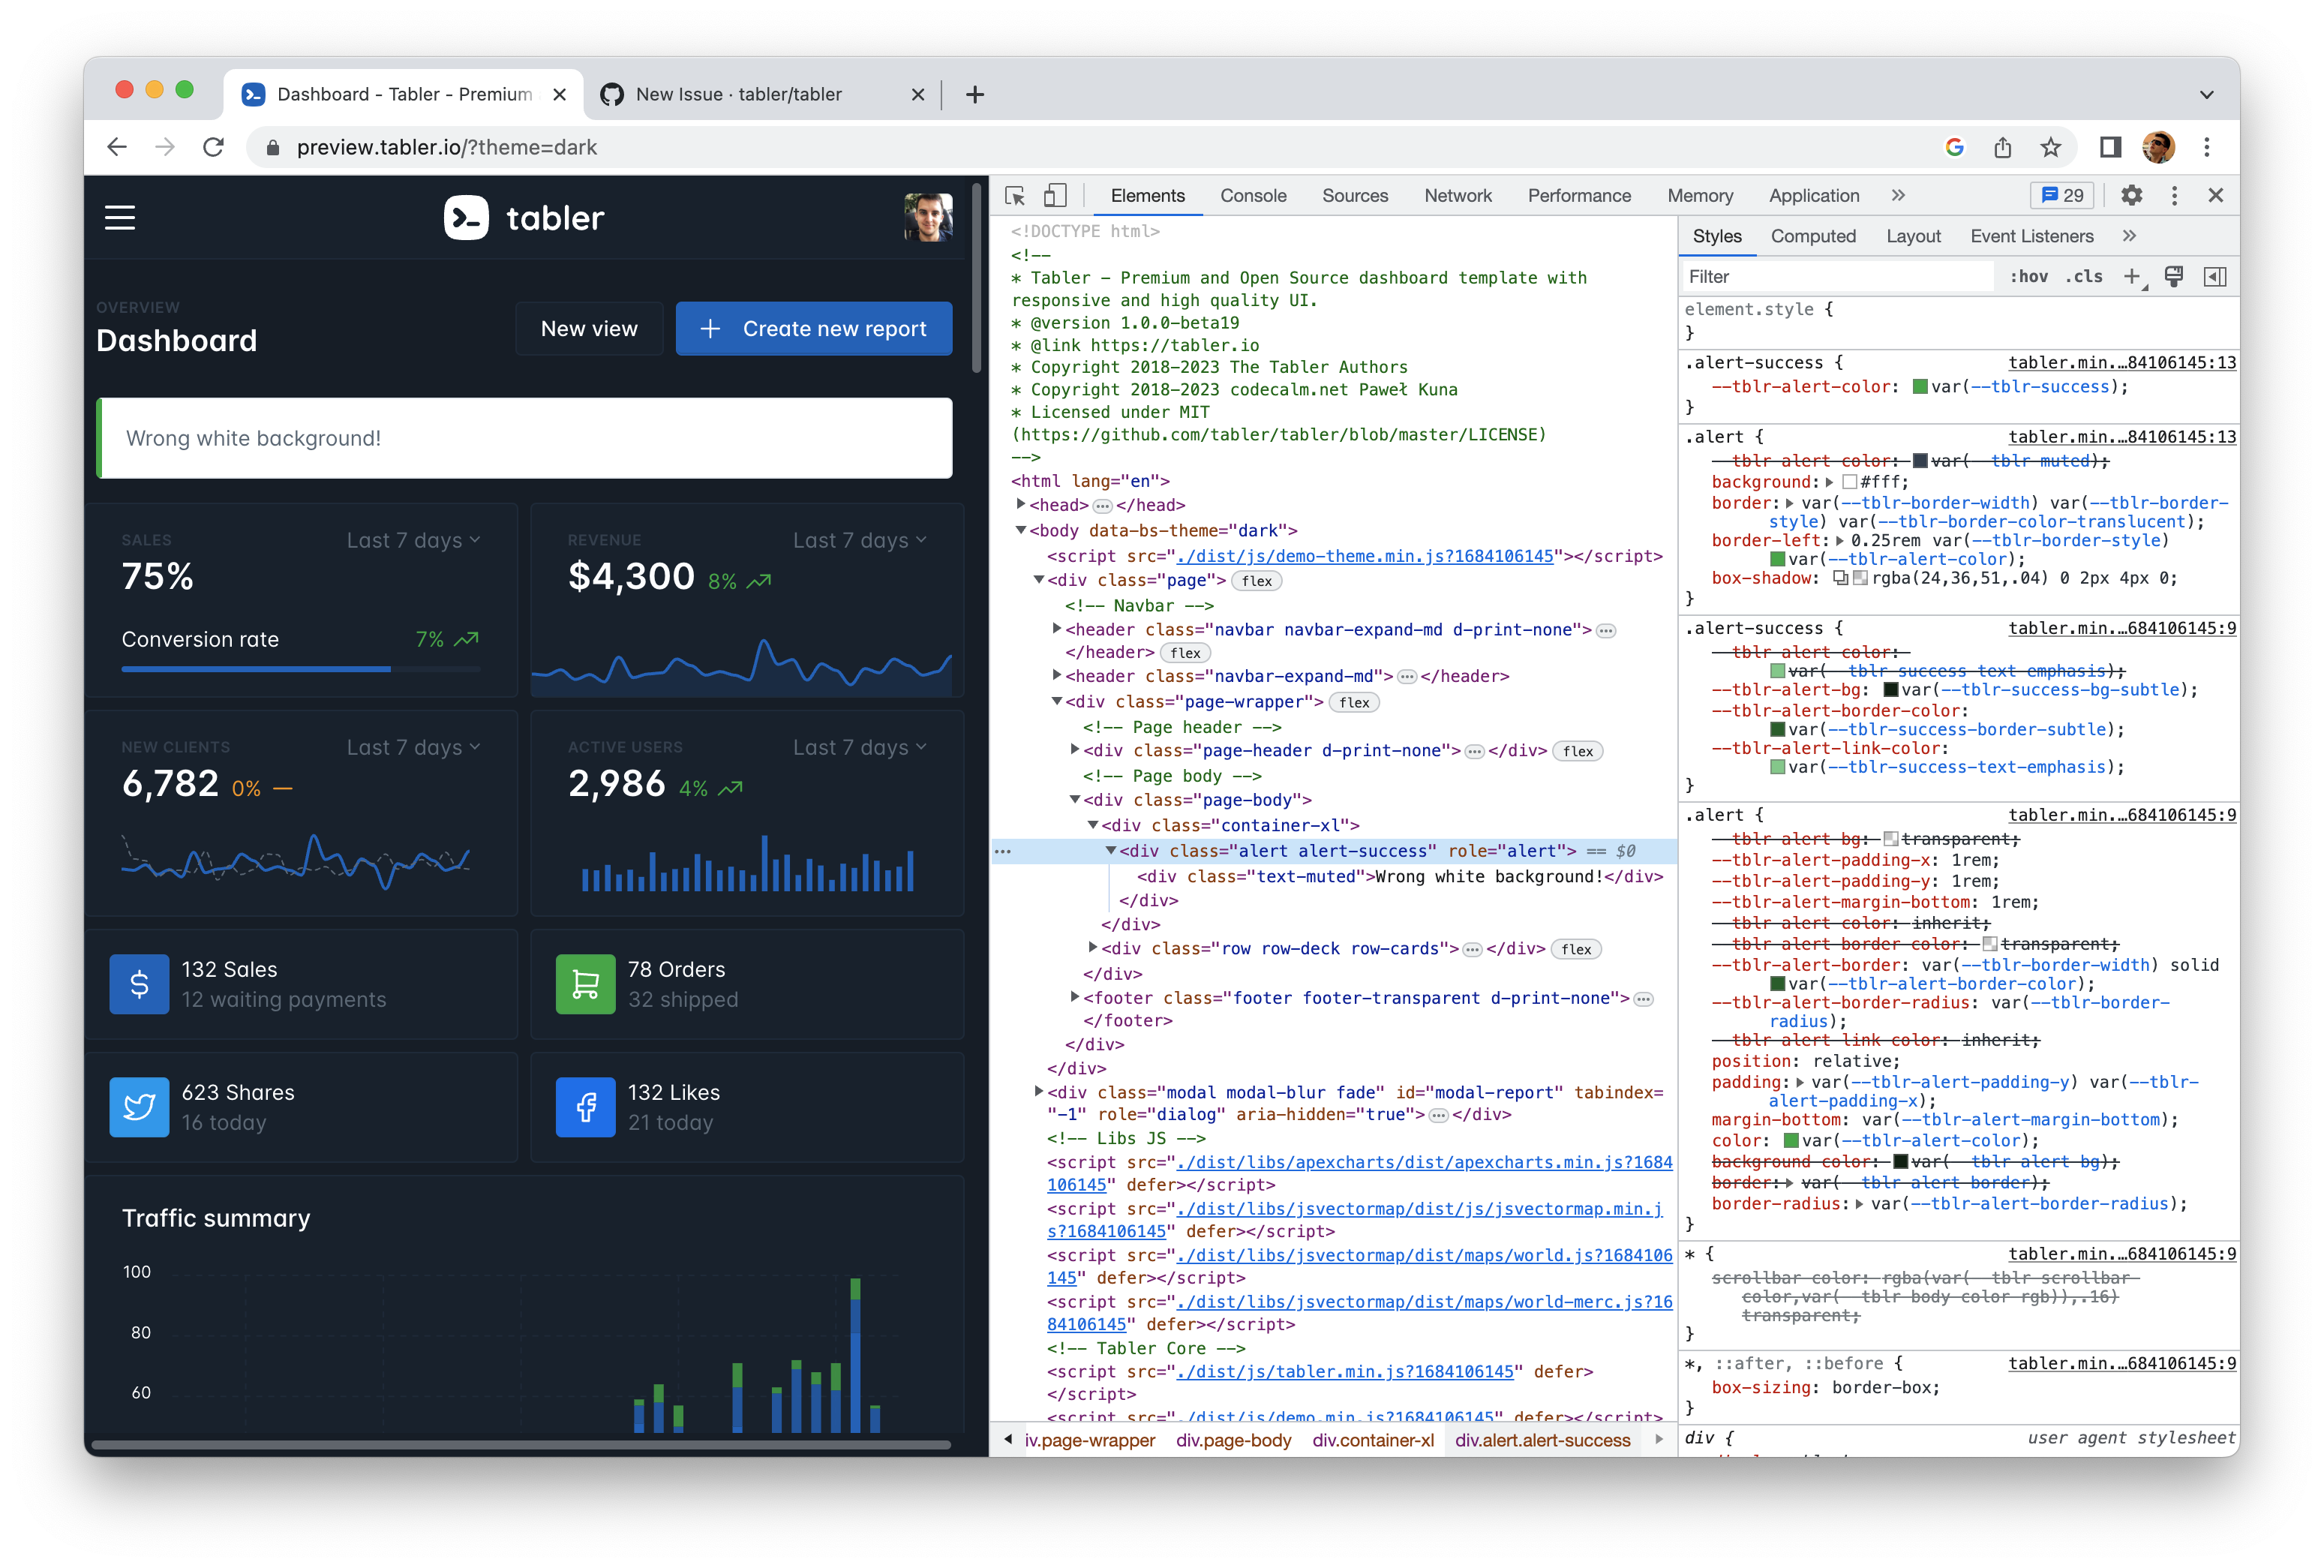Open the Last 7 days dropdown on Sales card

[x=413, y=540]
